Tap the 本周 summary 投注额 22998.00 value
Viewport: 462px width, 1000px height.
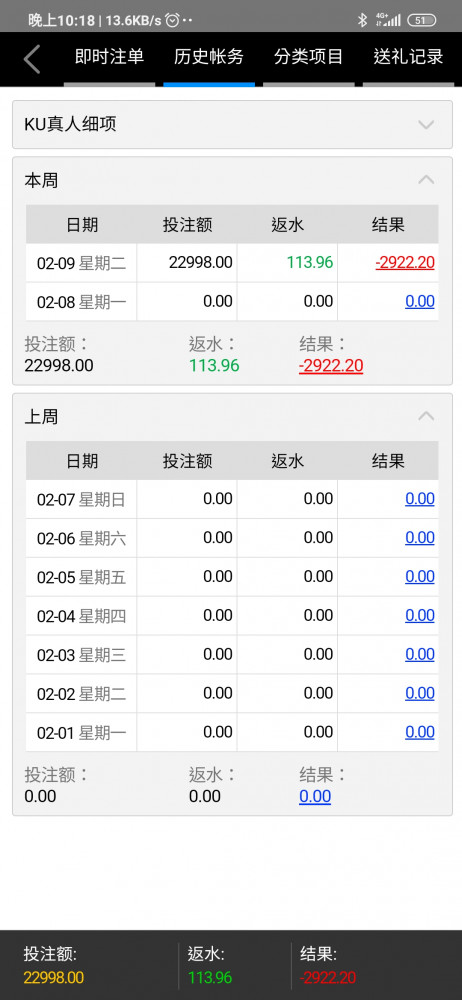coord(59,365)
